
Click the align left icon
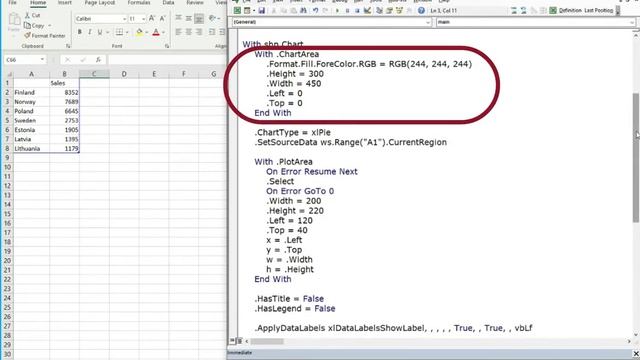[178, 32]
